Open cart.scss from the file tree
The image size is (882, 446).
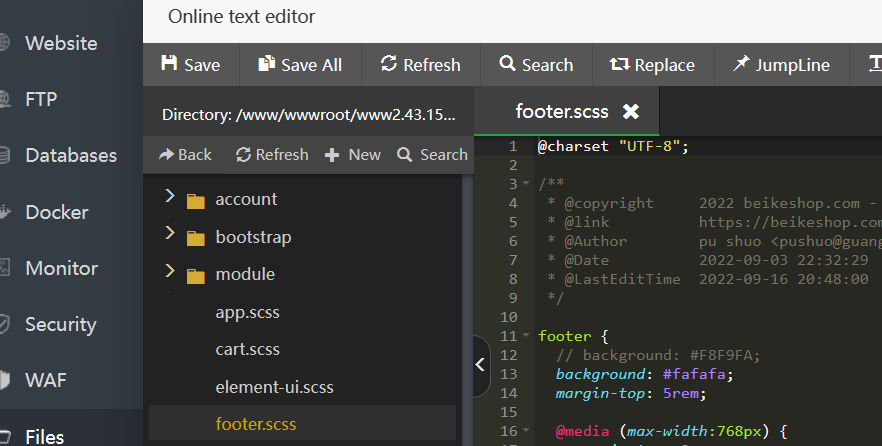click(x=247, y=349)
